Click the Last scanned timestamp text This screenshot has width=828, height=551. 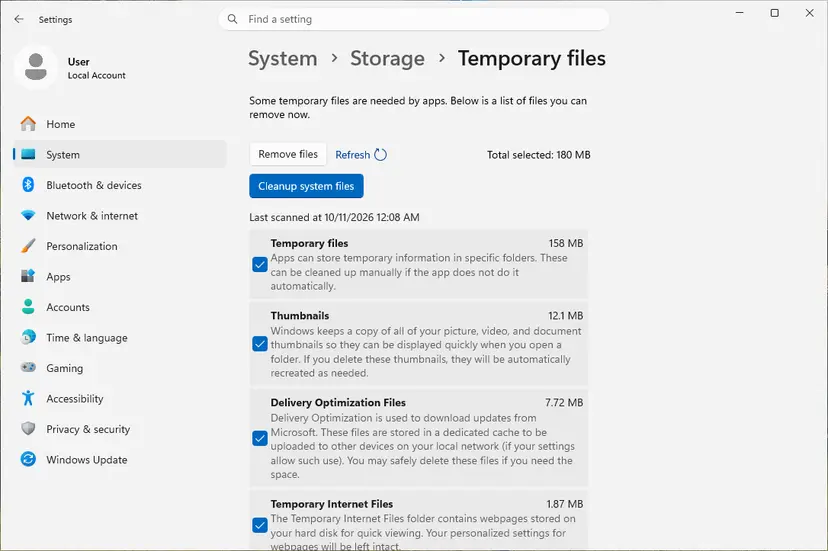[334, 217]
